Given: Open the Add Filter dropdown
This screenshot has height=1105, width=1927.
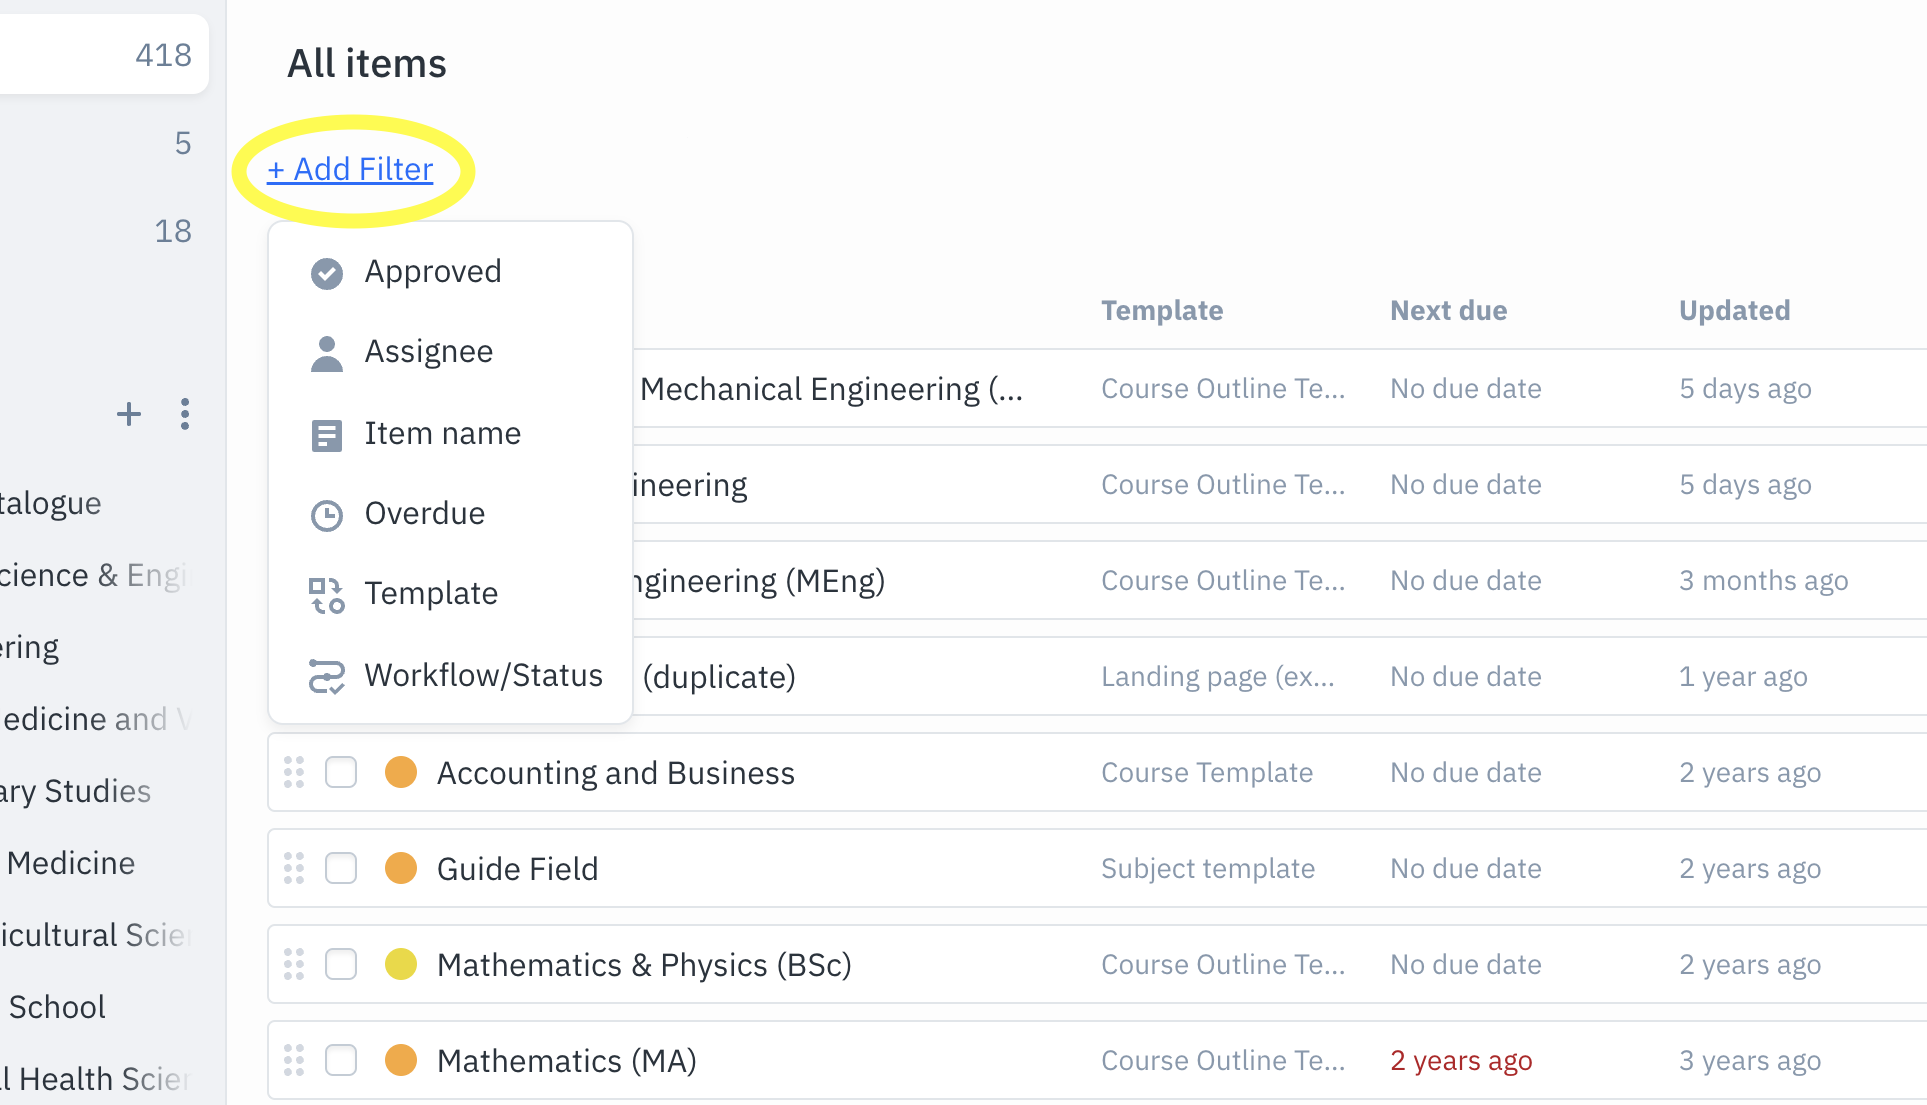Looking at the screenshot, I should point(349,168).
